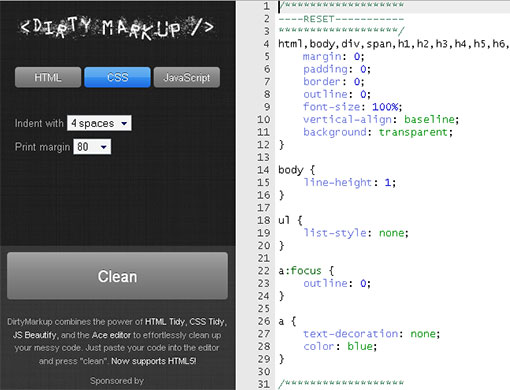Click the 'Print margin' label

pyautogui.click(x=42, y=147)
